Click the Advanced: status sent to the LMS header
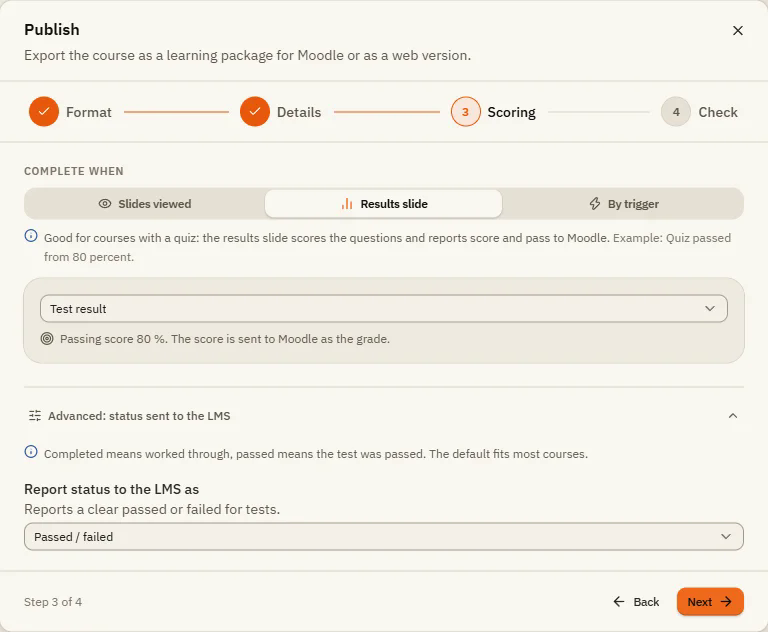The image size is (768, 632). [384, 416]
